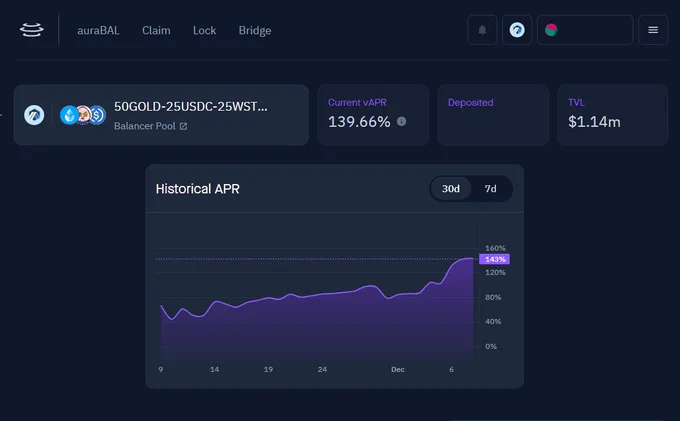Open the network selector icon
Image resolution: width=680 pixels, height=421 pixels.
(x=517, y=30)
